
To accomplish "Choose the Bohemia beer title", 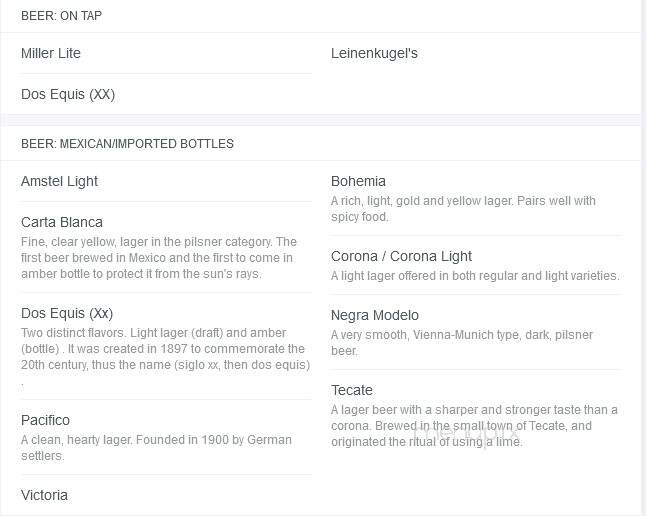I will pos(358,181).
